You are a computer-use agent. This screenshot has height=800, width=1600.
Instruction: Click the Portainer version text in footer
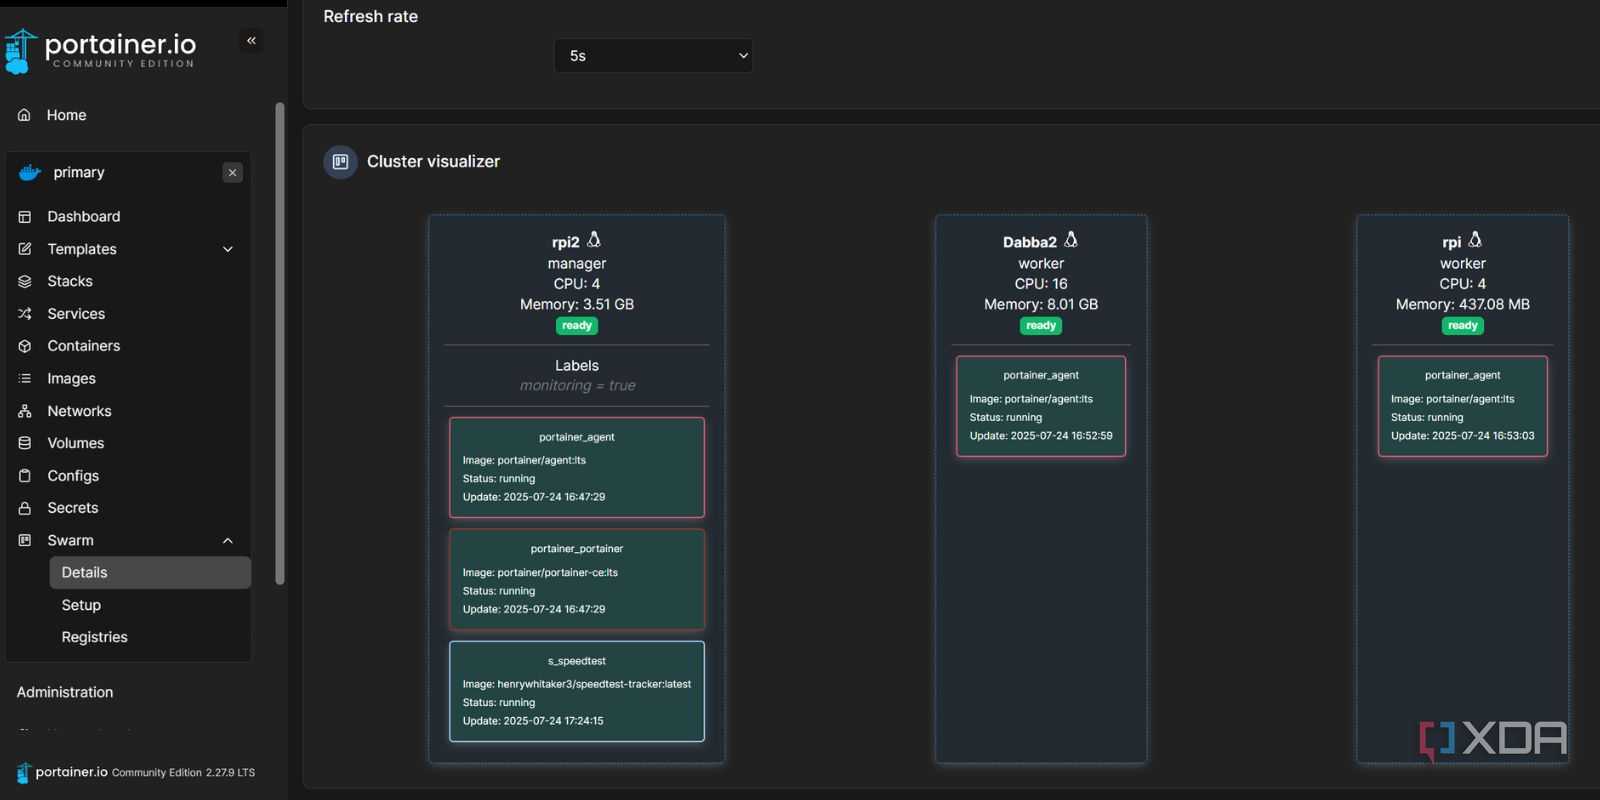183,773
